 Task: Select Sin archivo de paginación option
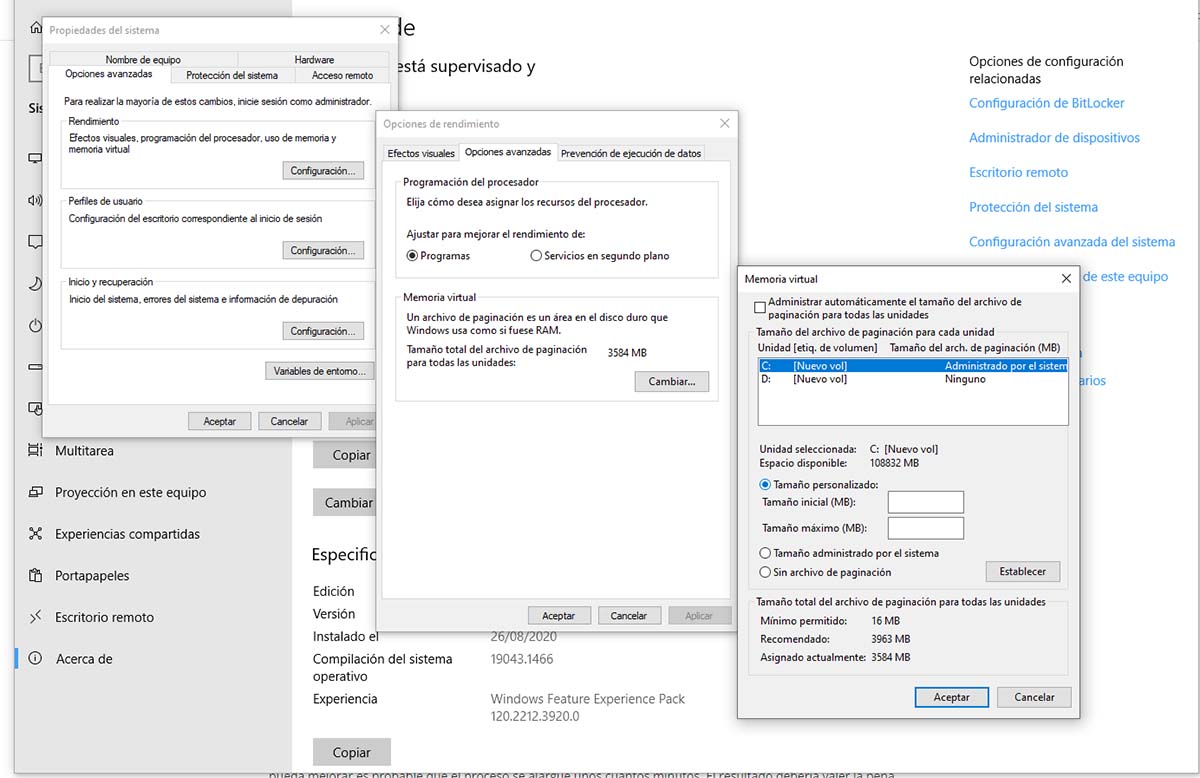(765, 573)
